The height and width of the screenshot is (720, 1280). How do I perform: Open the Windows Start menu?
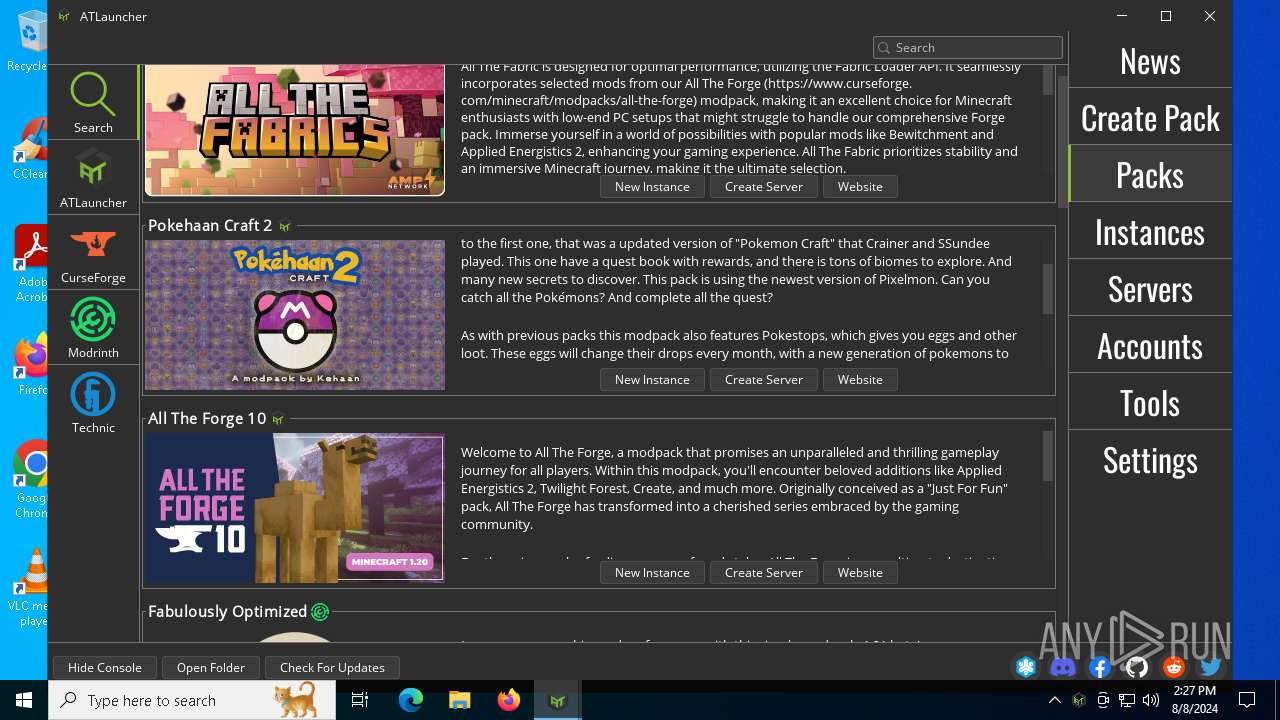pyautogui.click(x=24, y=700)
